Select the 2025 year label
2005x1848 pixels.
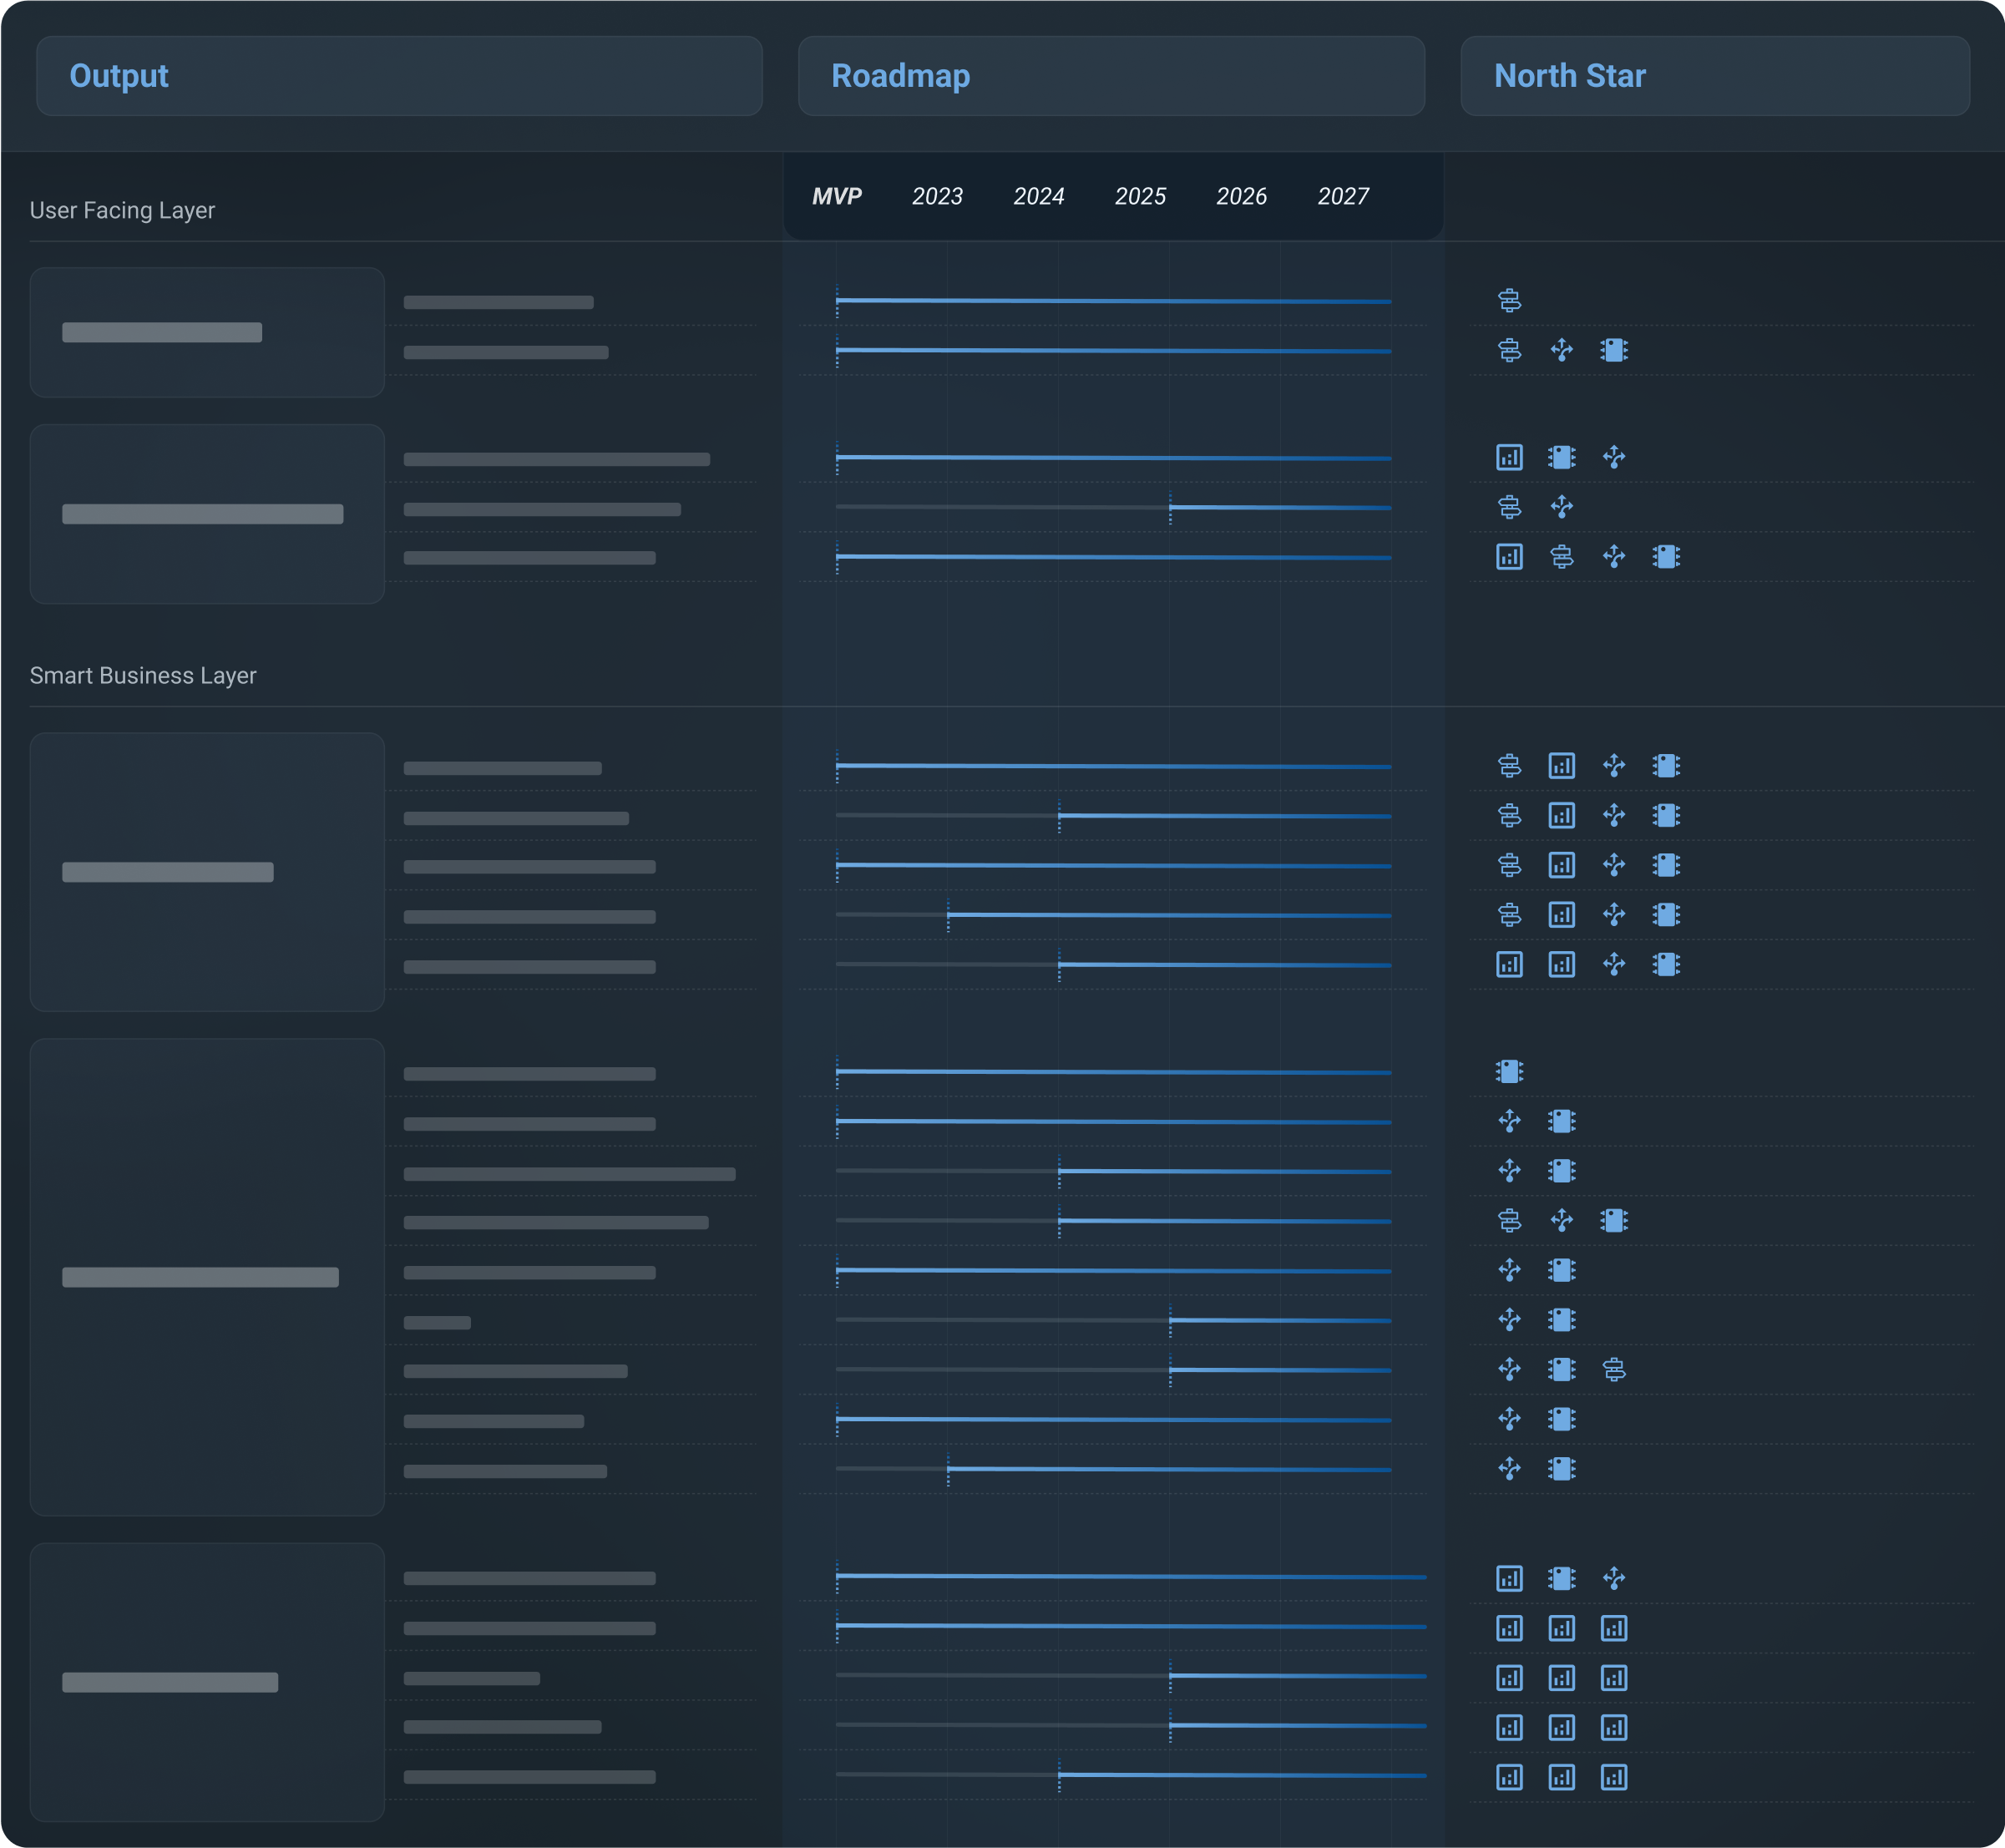point(1140,196)
